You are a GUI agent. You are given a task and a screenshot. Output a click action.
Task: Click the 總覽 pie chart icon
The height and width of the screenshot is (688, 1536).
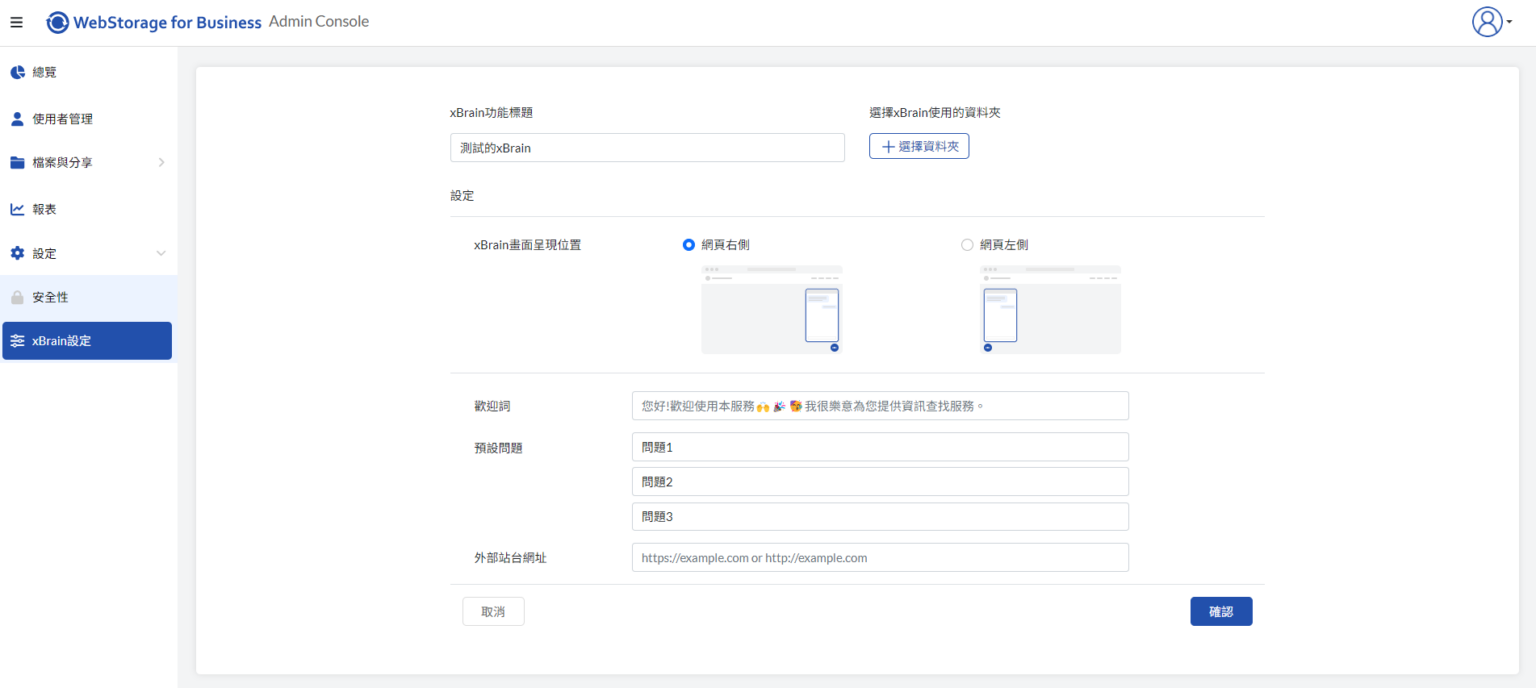coord(17,72)
